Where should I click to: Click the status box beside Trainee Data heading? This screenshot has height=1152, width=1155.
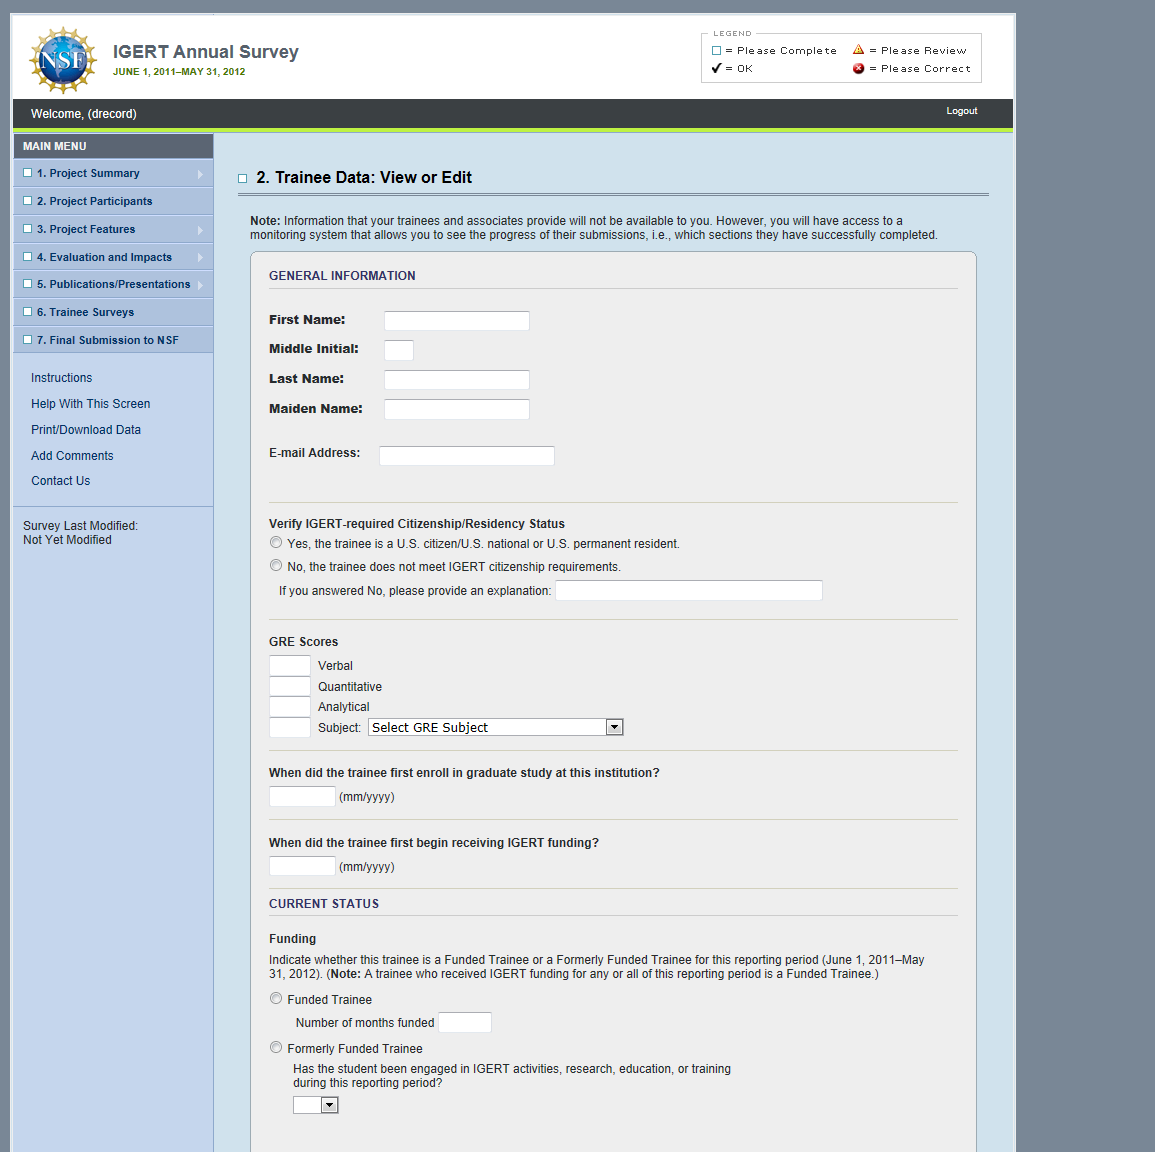click(x=242, y=179)
